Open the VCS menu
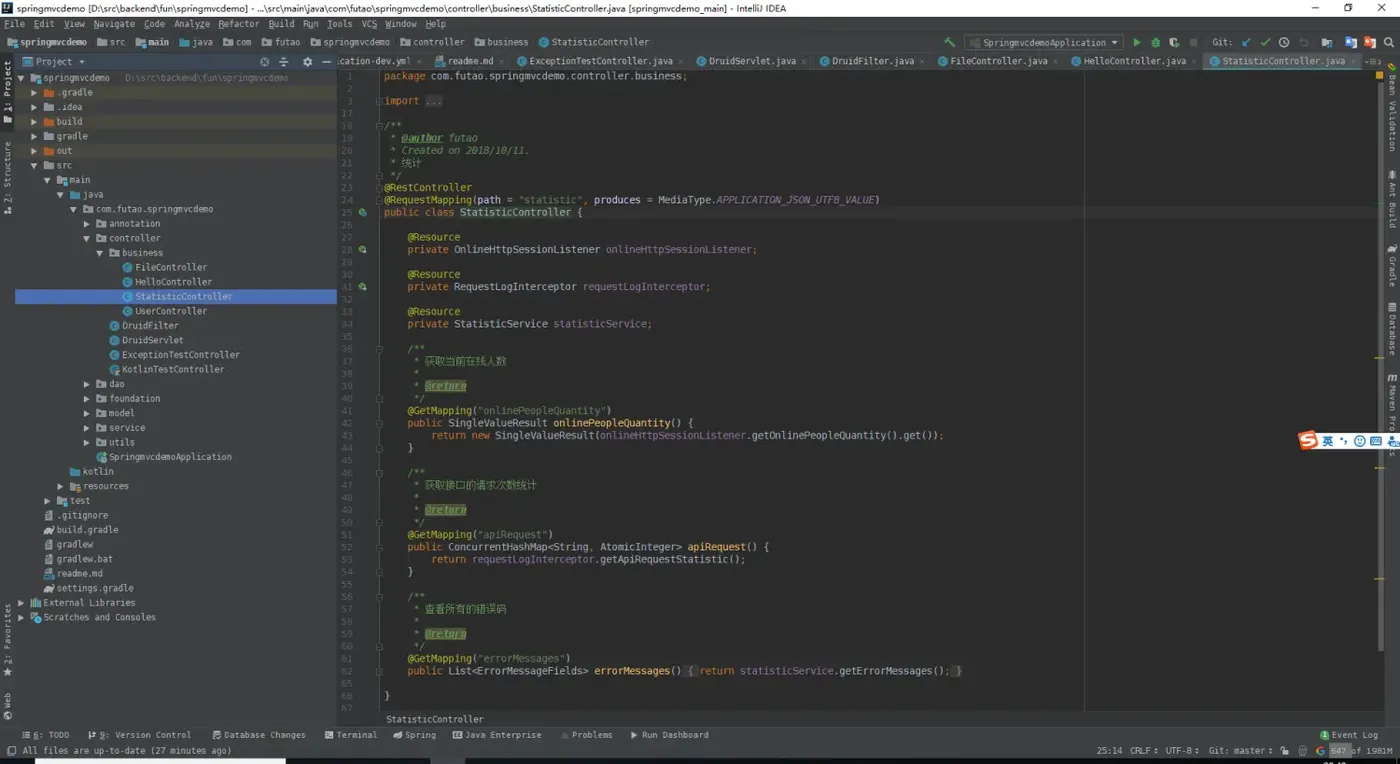1400x764 pixels. [x=369, y=24]
